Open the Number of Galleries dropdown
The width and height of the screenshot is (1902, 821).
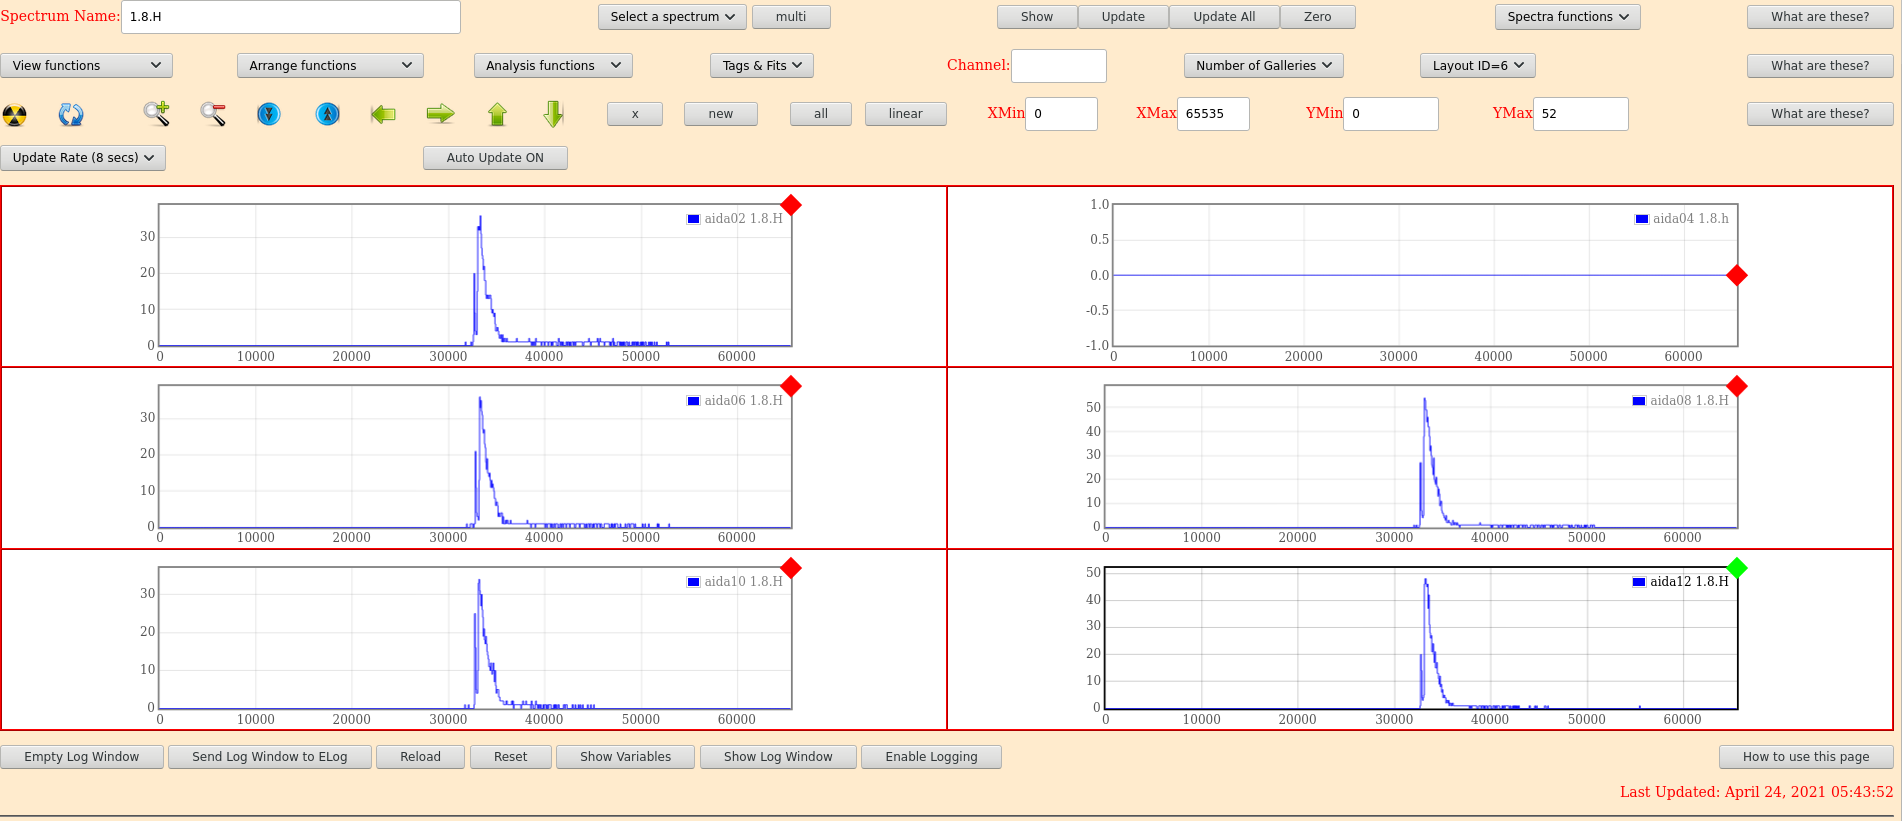click(1263, 66)
